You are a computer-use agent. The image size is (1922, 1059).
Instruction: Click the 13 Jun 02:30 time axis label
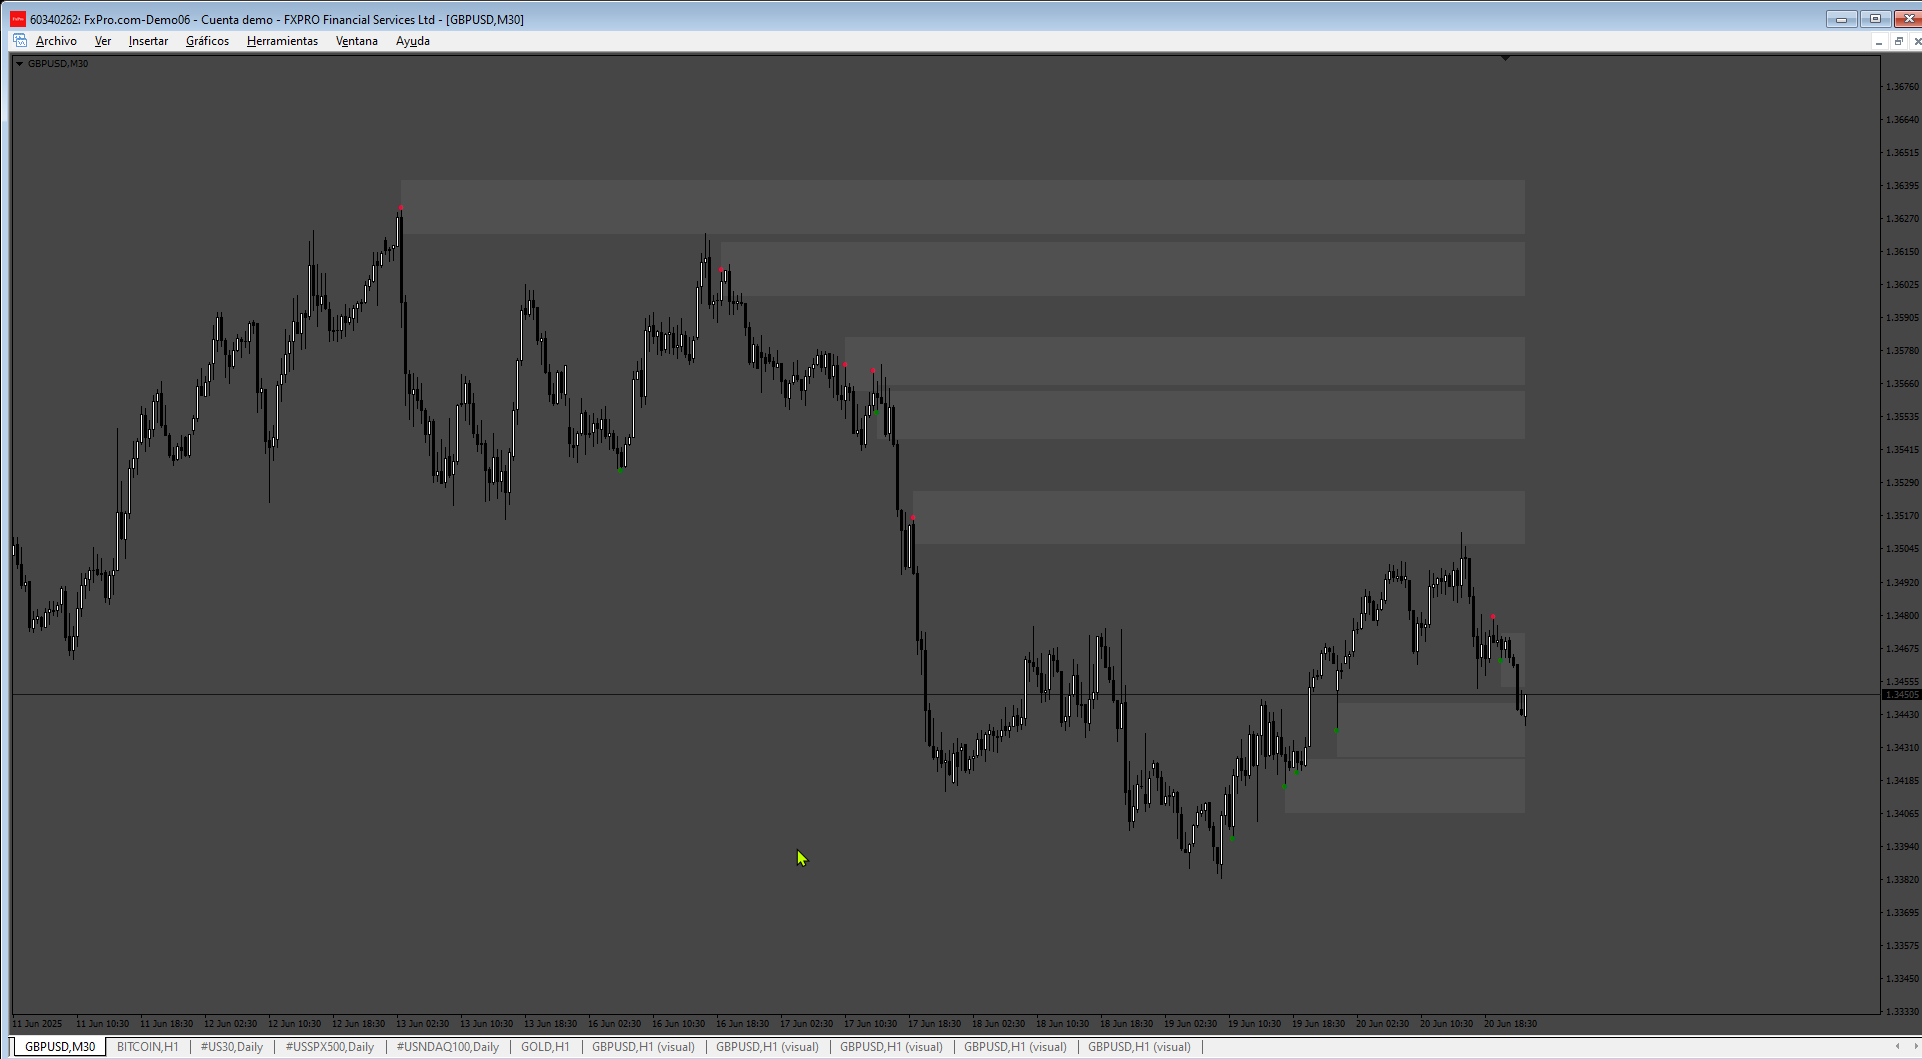tap(422, 1024)
